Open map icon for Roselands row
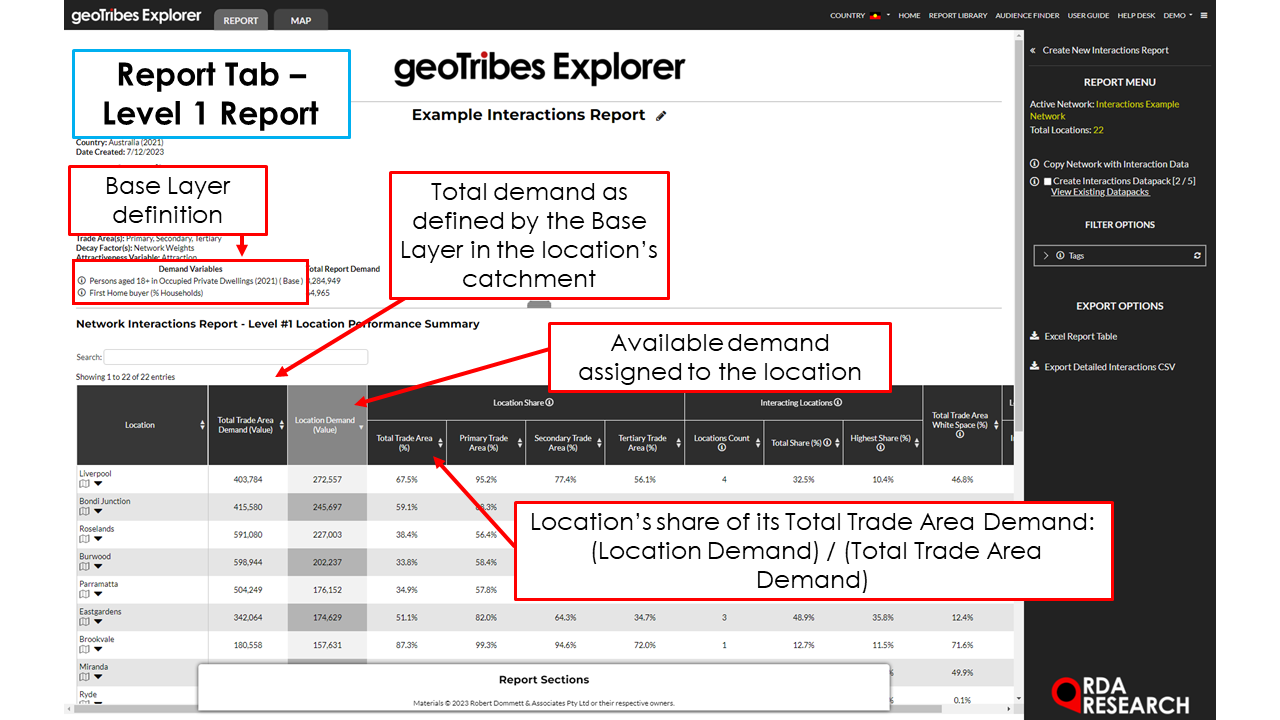This screenshot has height=720, width=1280. pyautogui.click(x=84, y=539)
